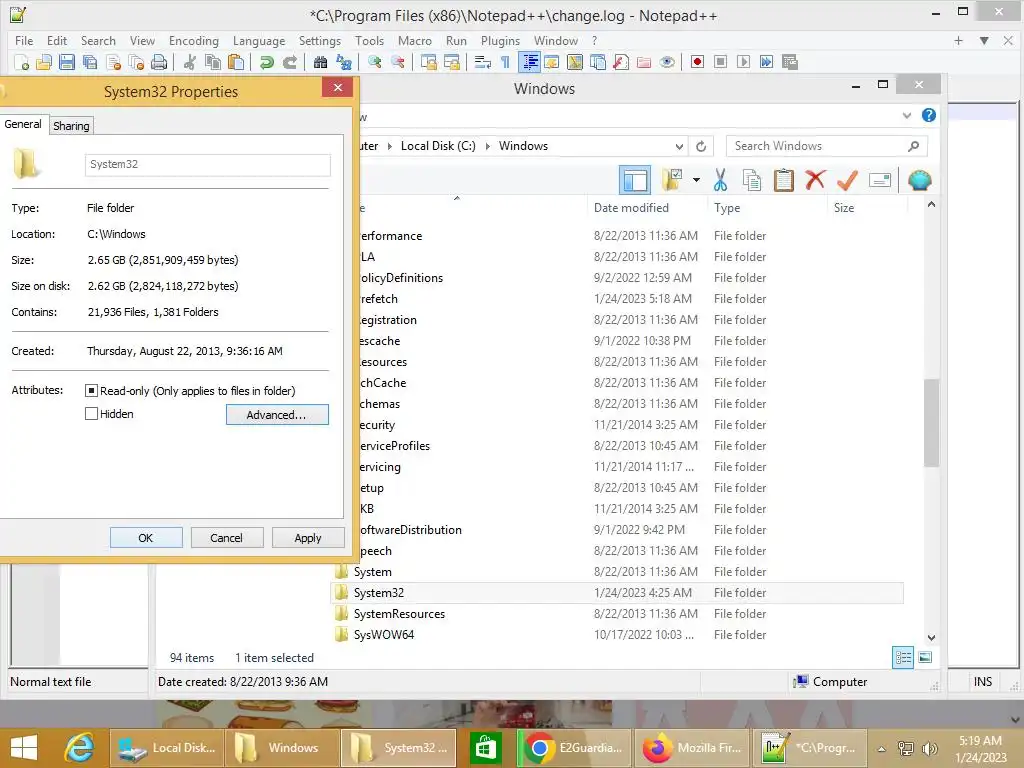Screen dimensions: 1024x768
Task: Check the Hidden attribute checkbox
Action: (91, 413)
